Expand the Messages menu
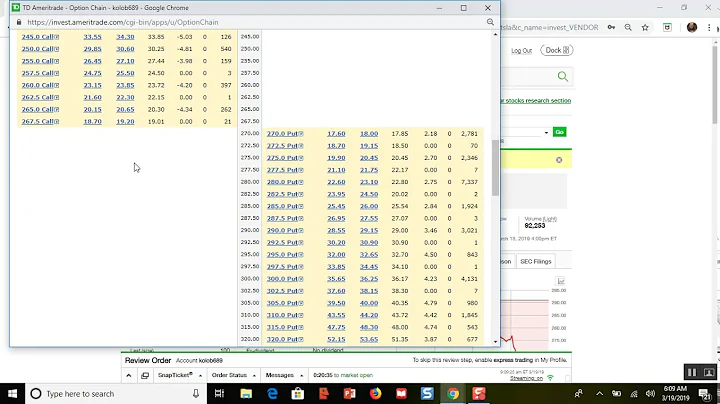Screen dimensions: 720x404 click(284, 375)
